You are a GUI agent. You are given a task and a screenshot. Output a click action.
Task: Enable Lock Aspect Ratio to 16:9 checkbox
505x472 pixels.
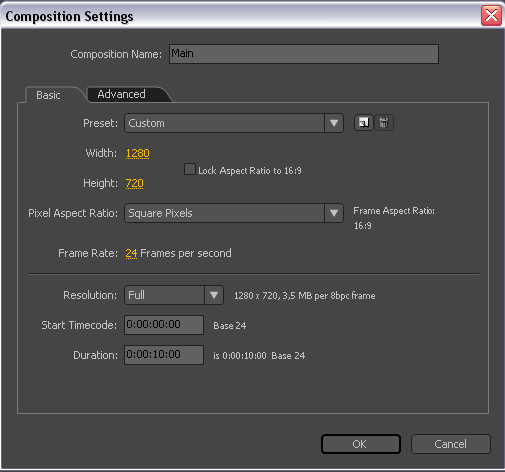[190, 169]
